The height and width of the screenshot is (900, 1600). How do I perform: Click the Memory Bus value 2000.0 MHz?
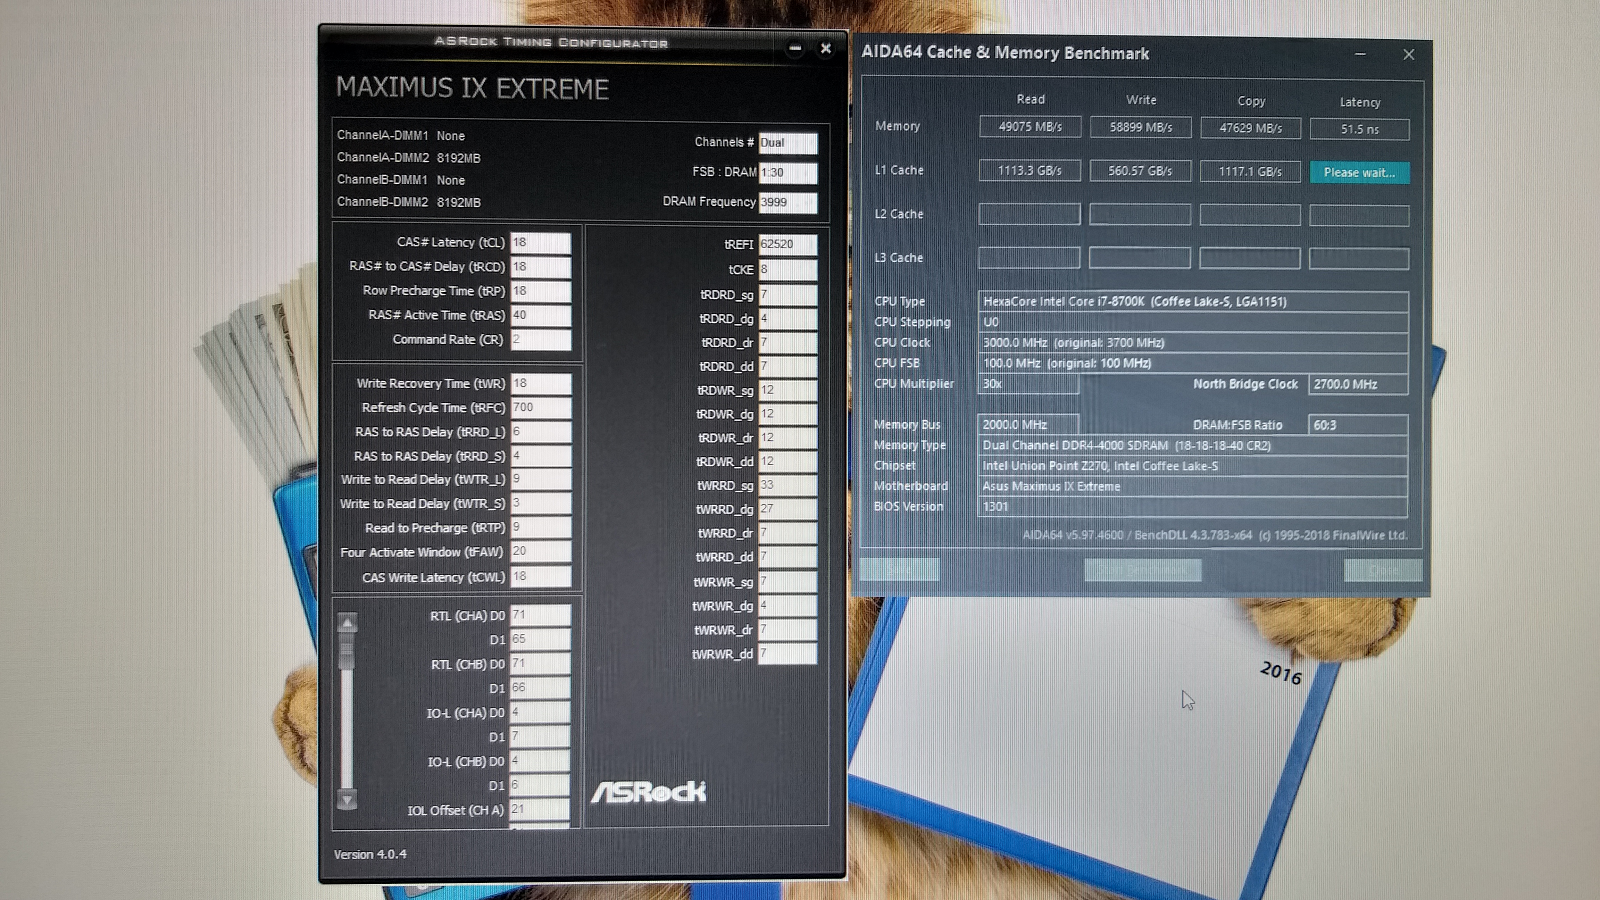pos(1028,425)
